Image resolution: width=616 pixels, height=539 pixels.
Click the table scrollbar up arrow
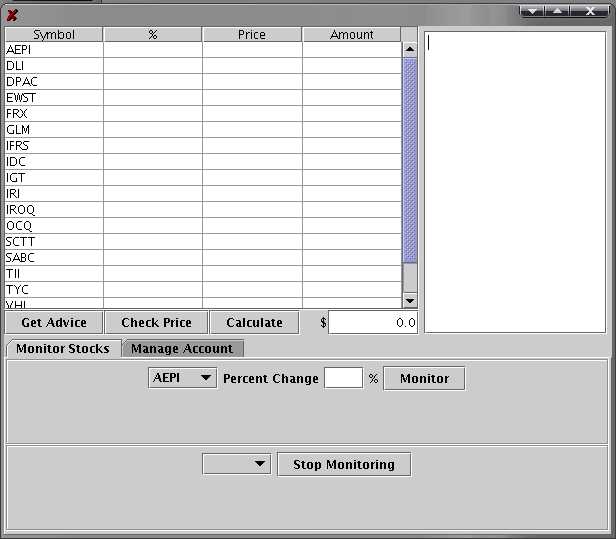click(x=409, y=49)
